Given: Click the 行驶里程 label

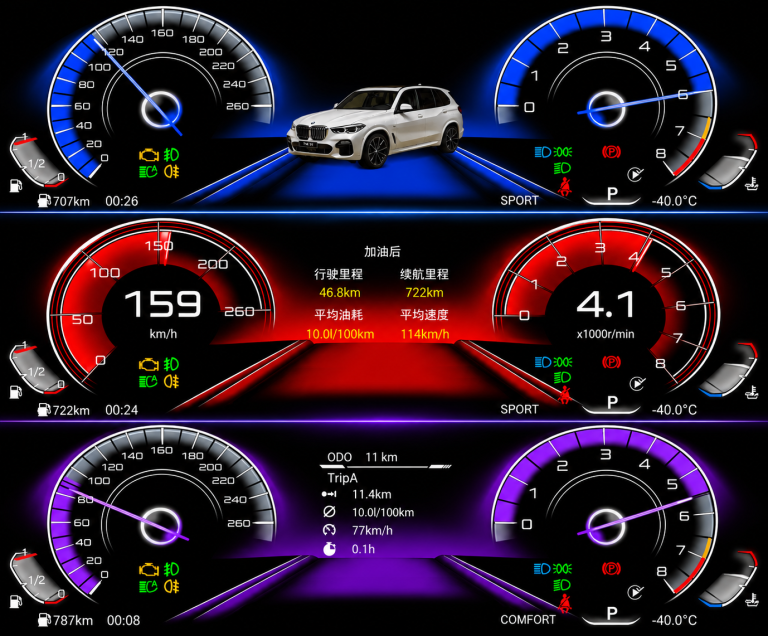Looking at the screenshot, I should (x=338, y=274).
